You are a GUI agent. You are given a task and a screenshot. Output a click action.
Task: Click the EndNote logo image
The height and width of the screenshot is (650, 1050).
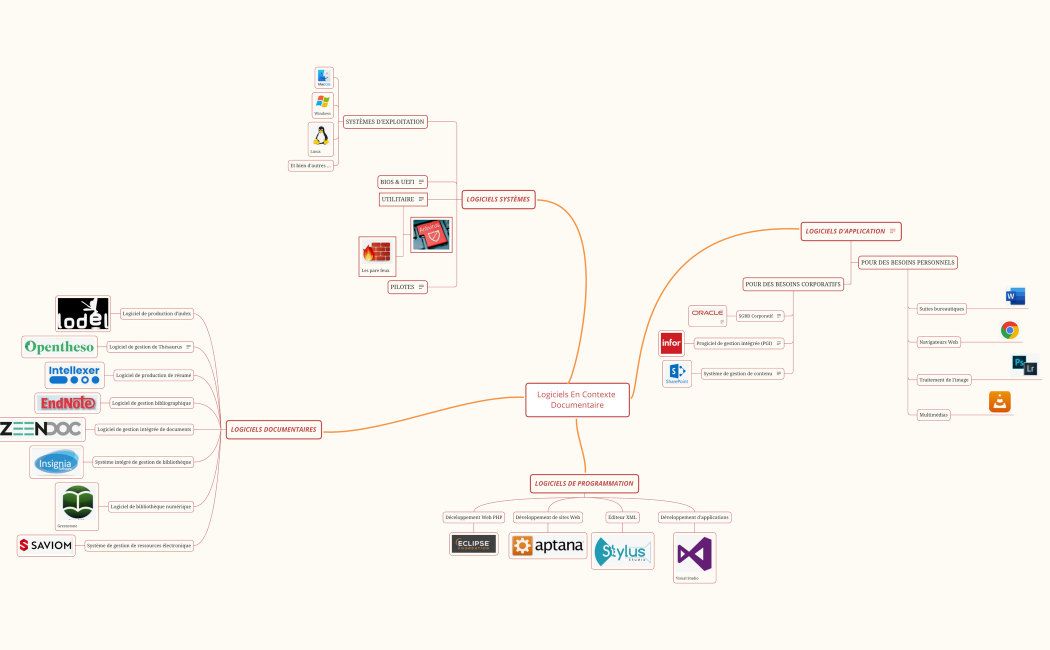(66, 403)
